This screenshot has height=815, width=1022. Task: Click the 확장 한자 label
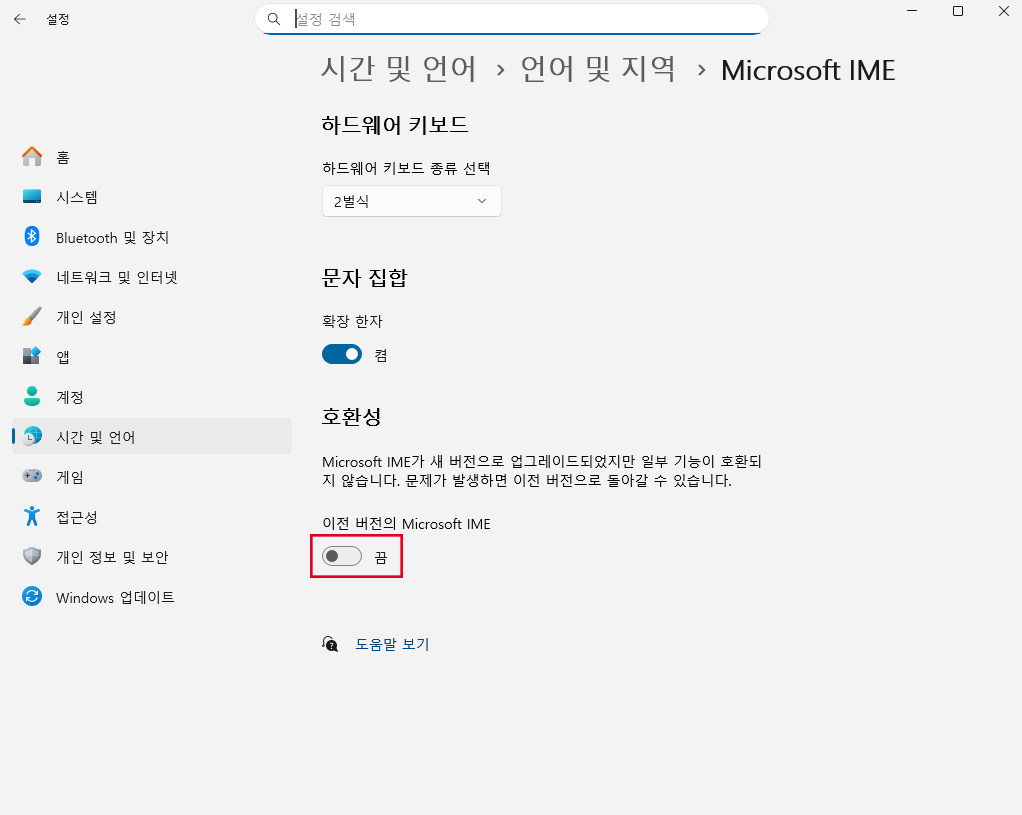click(x=352, y=321)
